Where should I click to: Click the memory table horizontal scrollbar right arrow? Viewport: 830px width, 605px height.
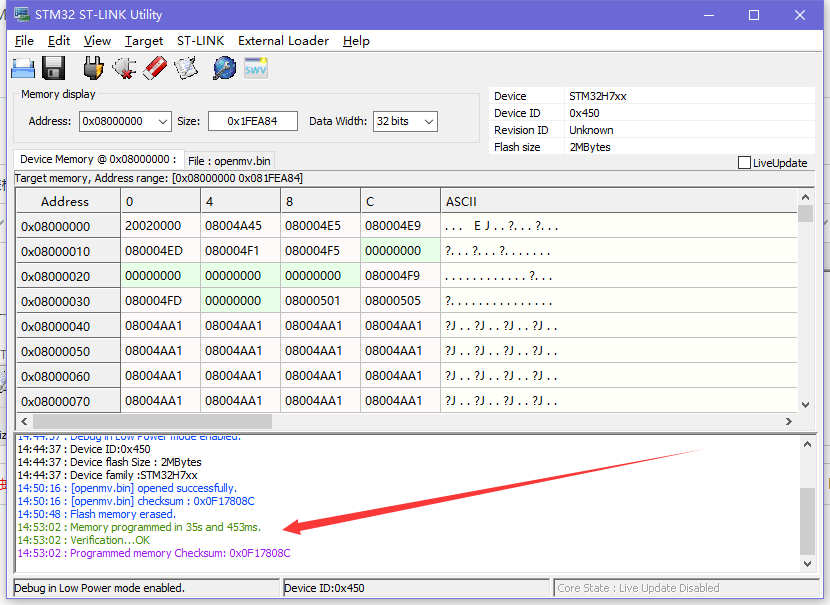tap(789, 421)
